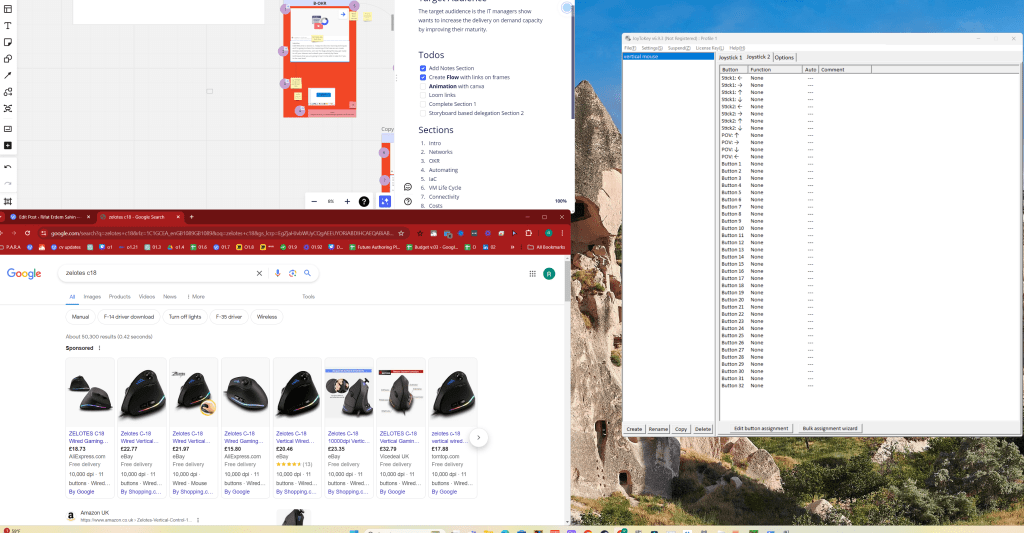The image size is (1024, 533).
Task: Redo action on whiteboard
Action: [8, 184]
